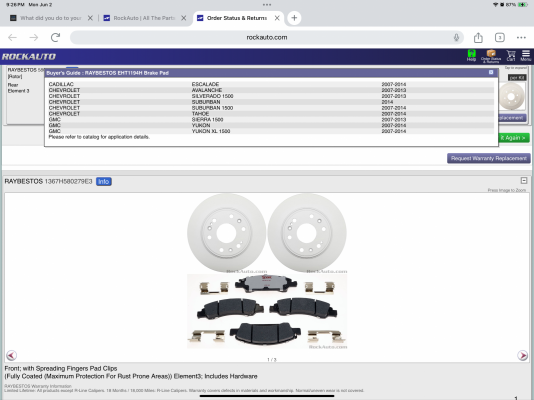Open the RockAuto Menu hamburger icon

525,55
